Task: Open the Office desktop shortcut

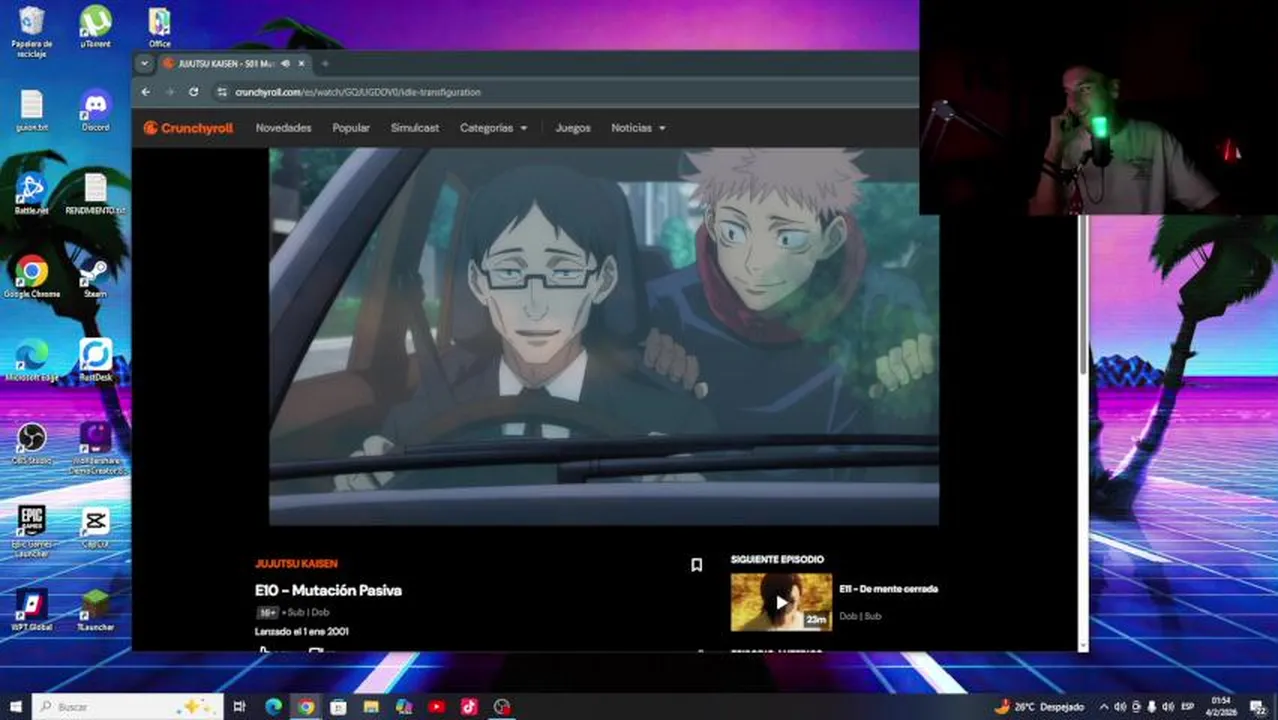Action: click(x=159, y=27)
